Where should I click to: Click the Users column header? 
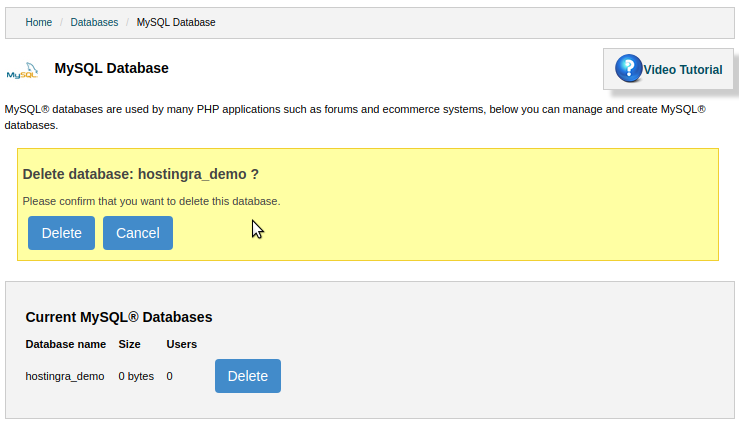coord(181,344)
